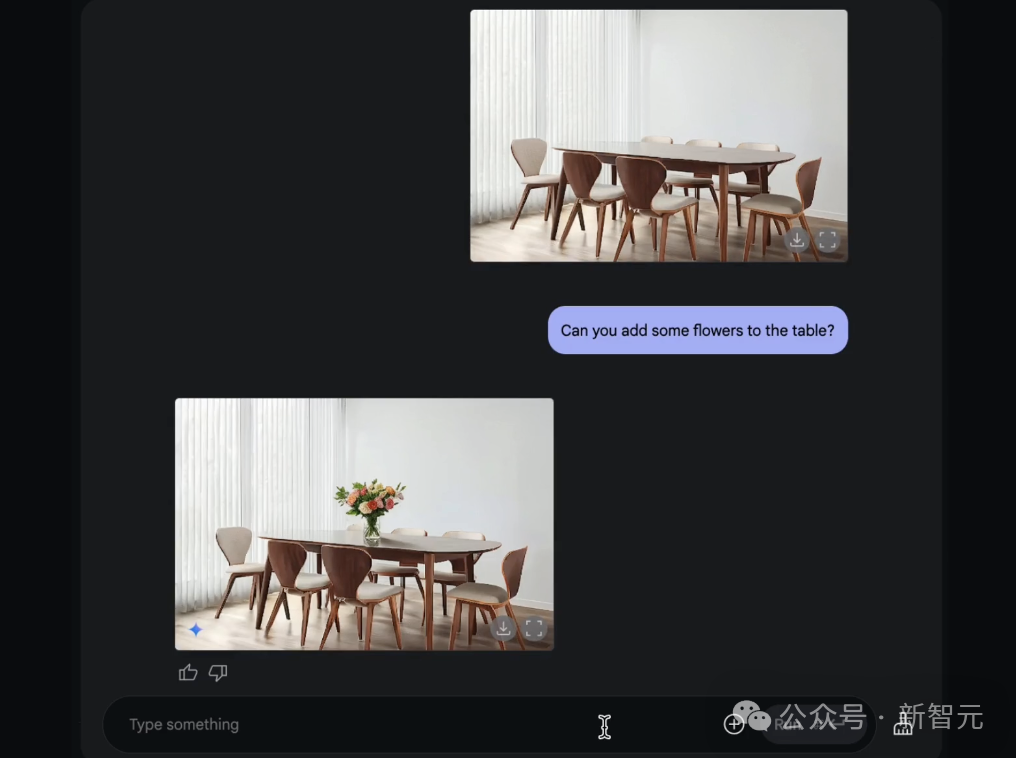
Task: Download the original dining table image
Action: pyautogui.click(x=796, y=240)
